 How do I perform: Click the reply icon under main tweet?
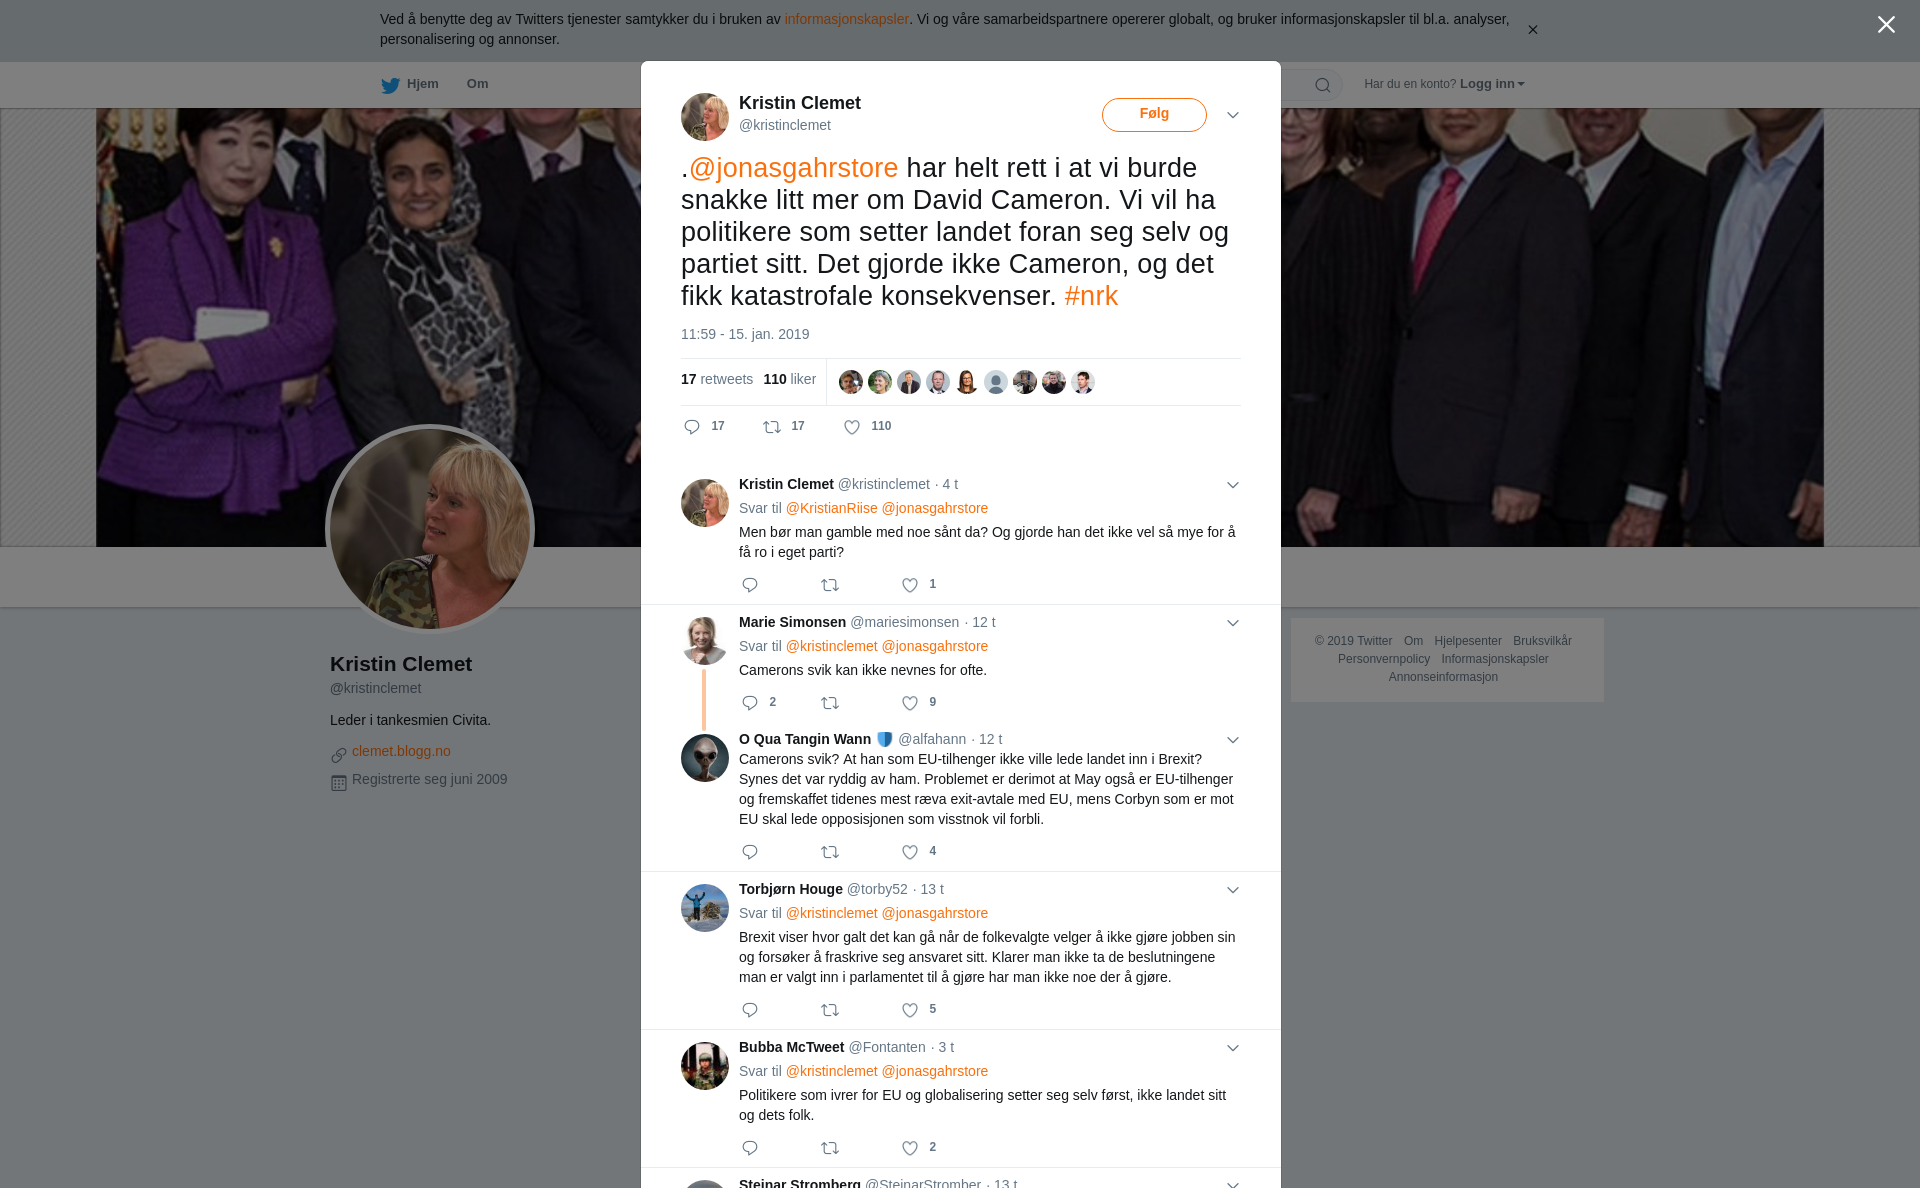pos(692,427)
